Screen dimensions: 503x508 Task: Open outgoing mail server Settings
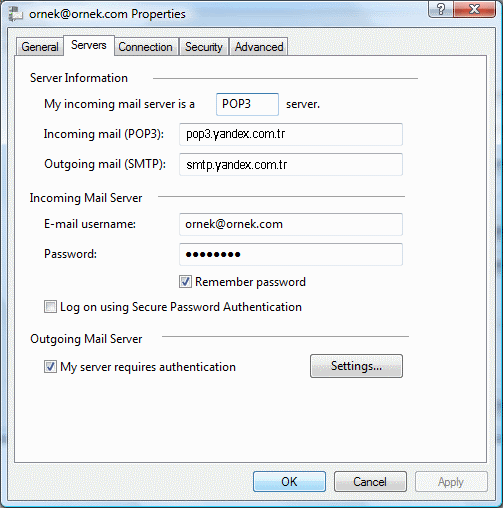(x=356, y=366)
